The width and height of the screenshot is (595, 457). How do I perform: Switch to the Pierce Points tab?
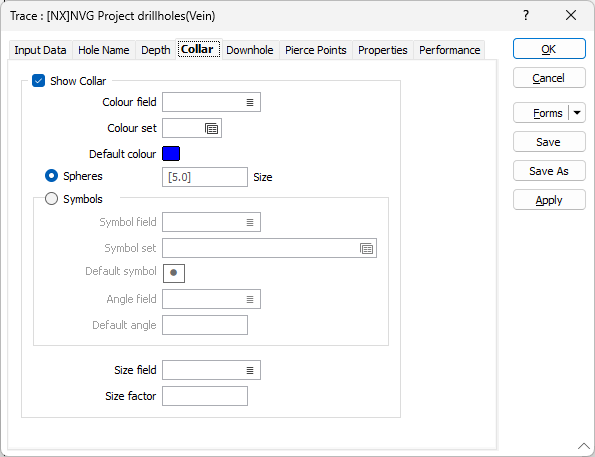coord(316,50)
